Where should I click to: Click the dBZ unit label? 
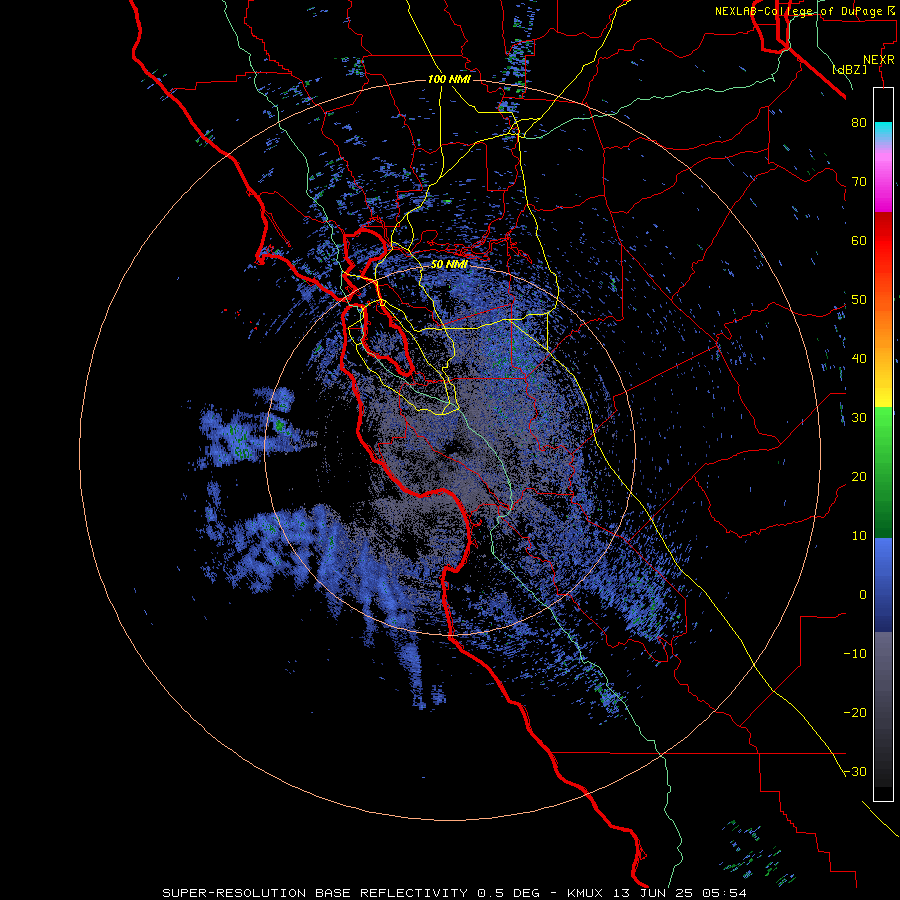[x=849, y=69]
